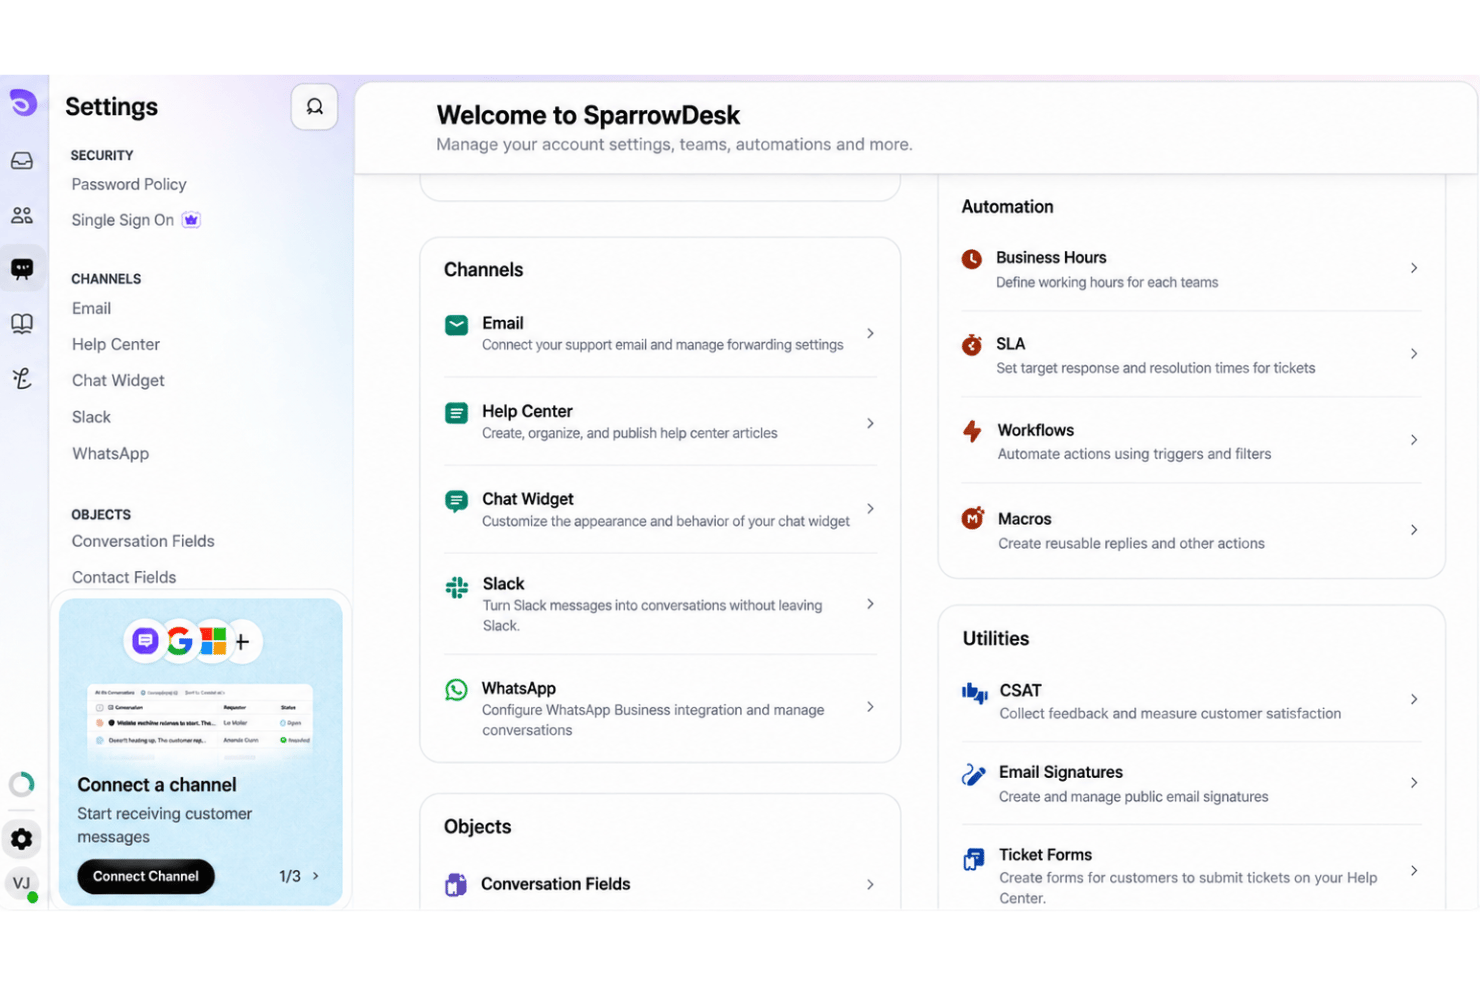Advance promo card with 1/3 arrow
The image size is (1480, 987).
tap(316, 876)
